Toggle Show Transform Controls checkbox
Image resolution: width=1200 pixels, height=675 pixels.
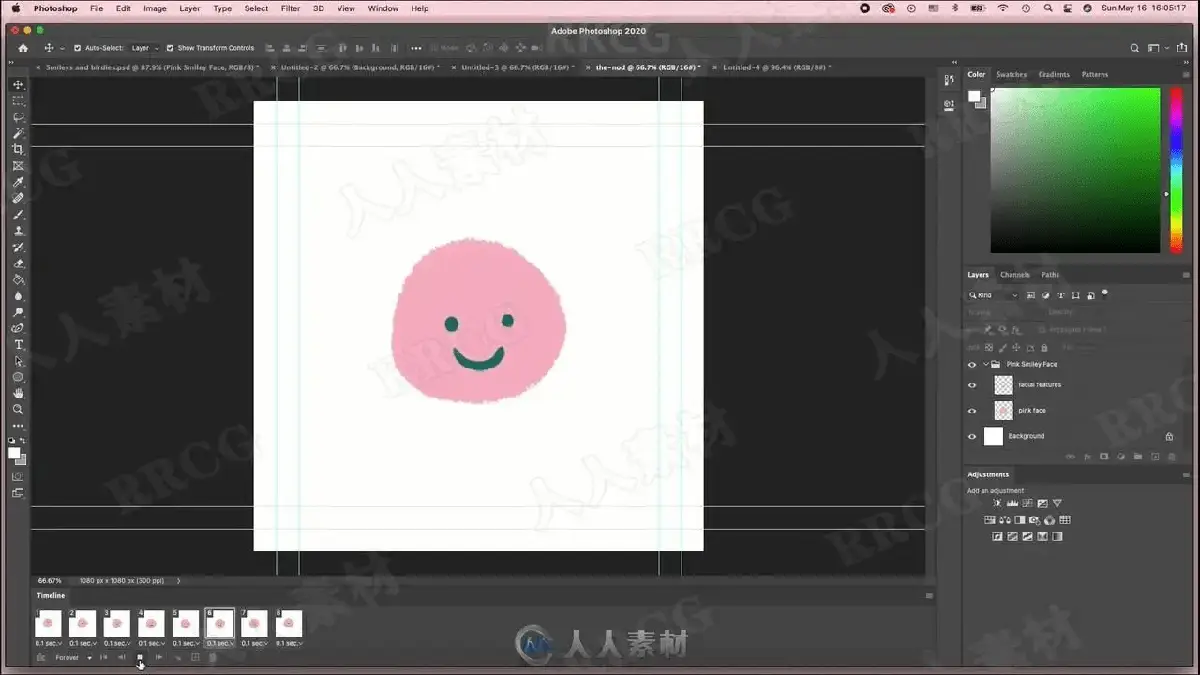pos(170,48)
